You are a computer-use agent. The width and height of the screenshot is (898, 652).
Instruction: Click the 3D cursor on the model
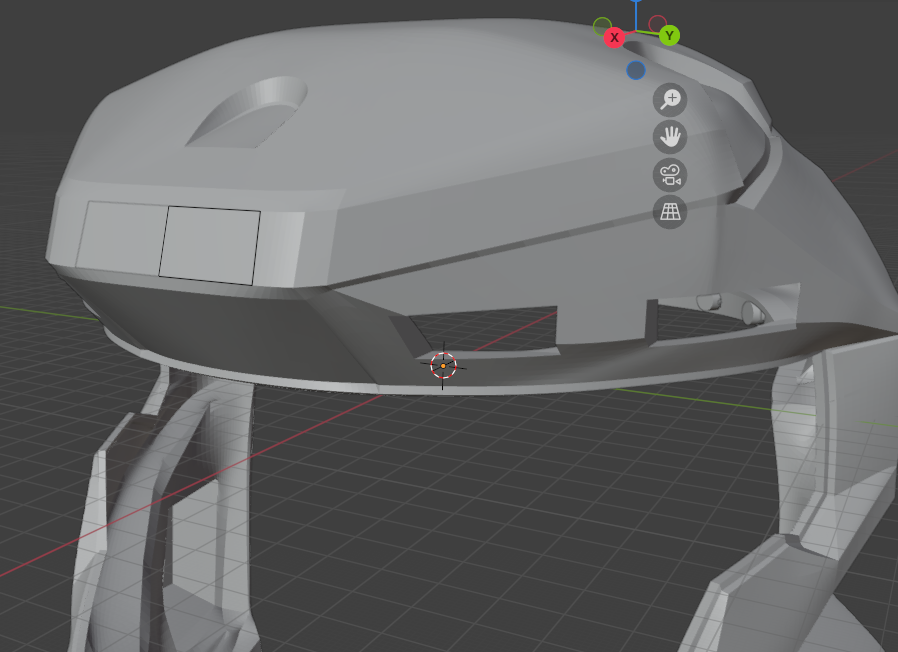pos(443,366)
